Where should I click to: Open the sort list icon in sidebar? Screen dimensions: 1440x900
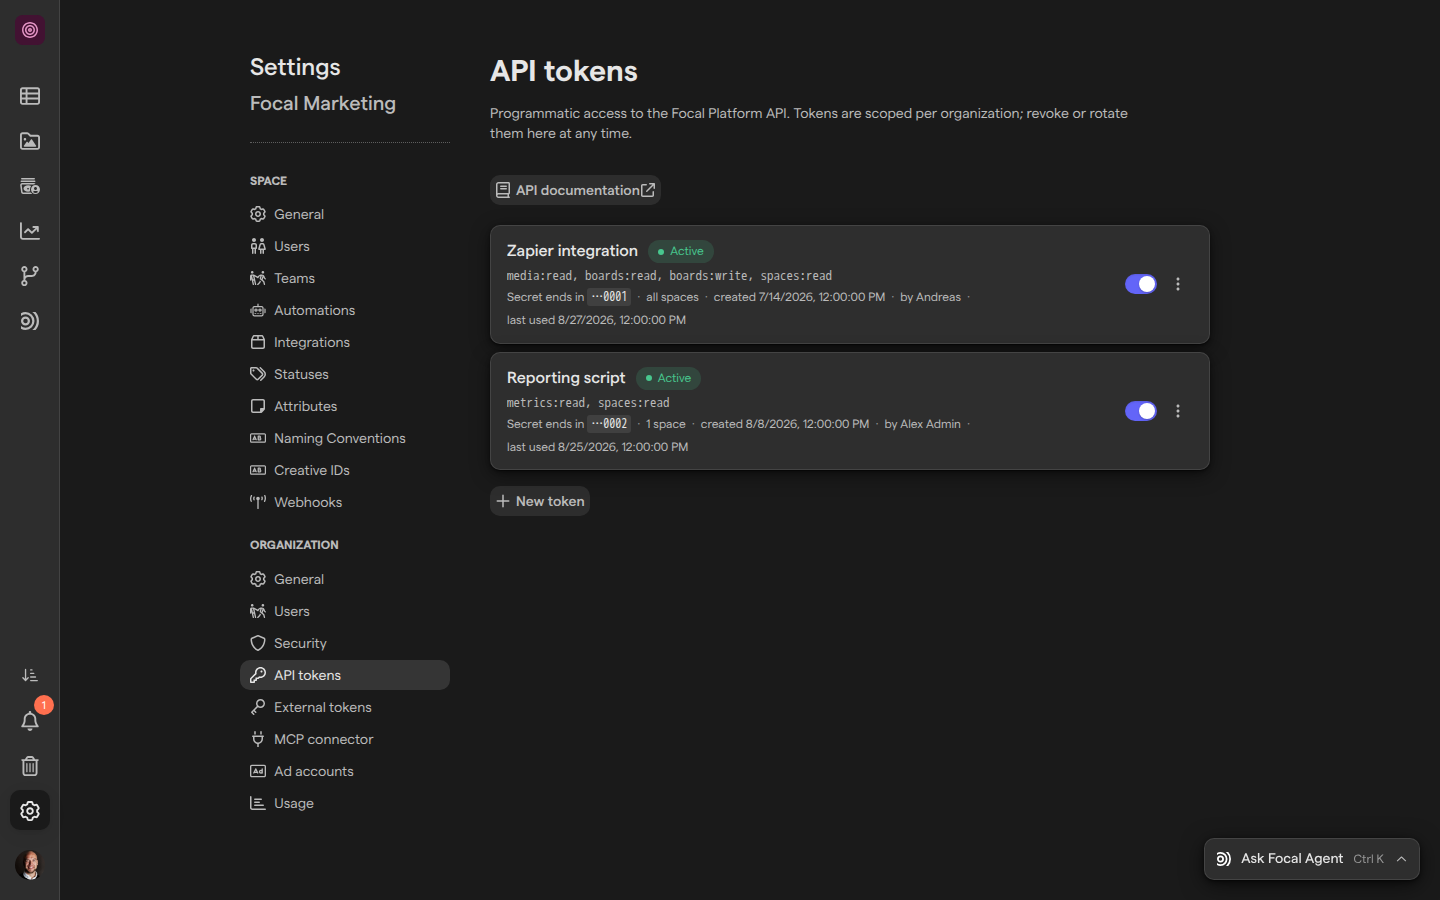point(30,676)
